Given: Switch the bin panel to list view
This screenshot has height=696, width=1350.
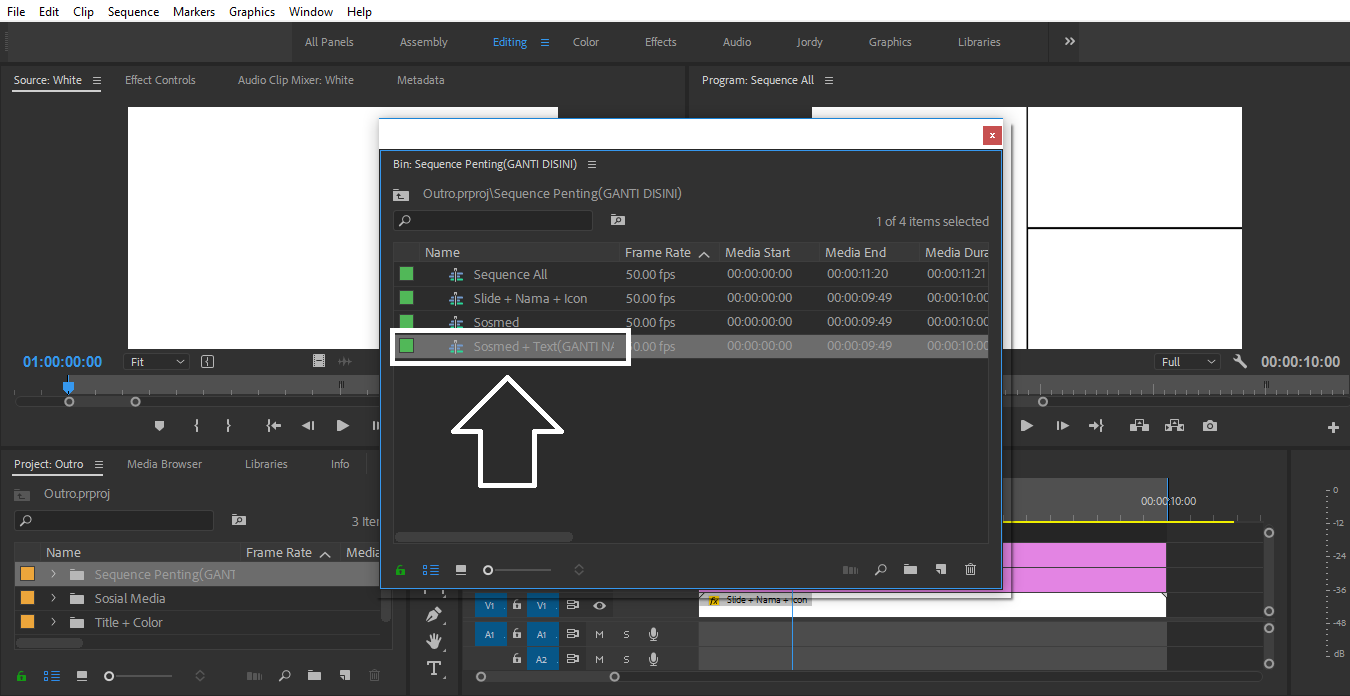Looking at the screenshot, I should tap(431, 569).
